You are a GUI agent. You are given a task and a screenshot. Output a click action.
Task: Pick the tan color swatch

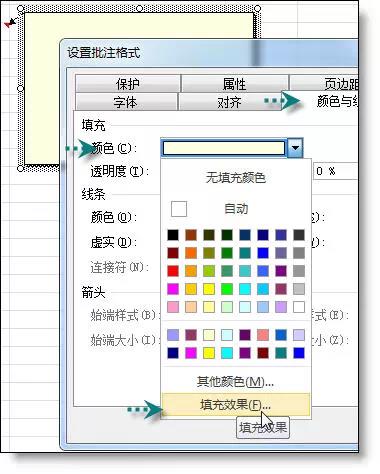coord(191,307)
